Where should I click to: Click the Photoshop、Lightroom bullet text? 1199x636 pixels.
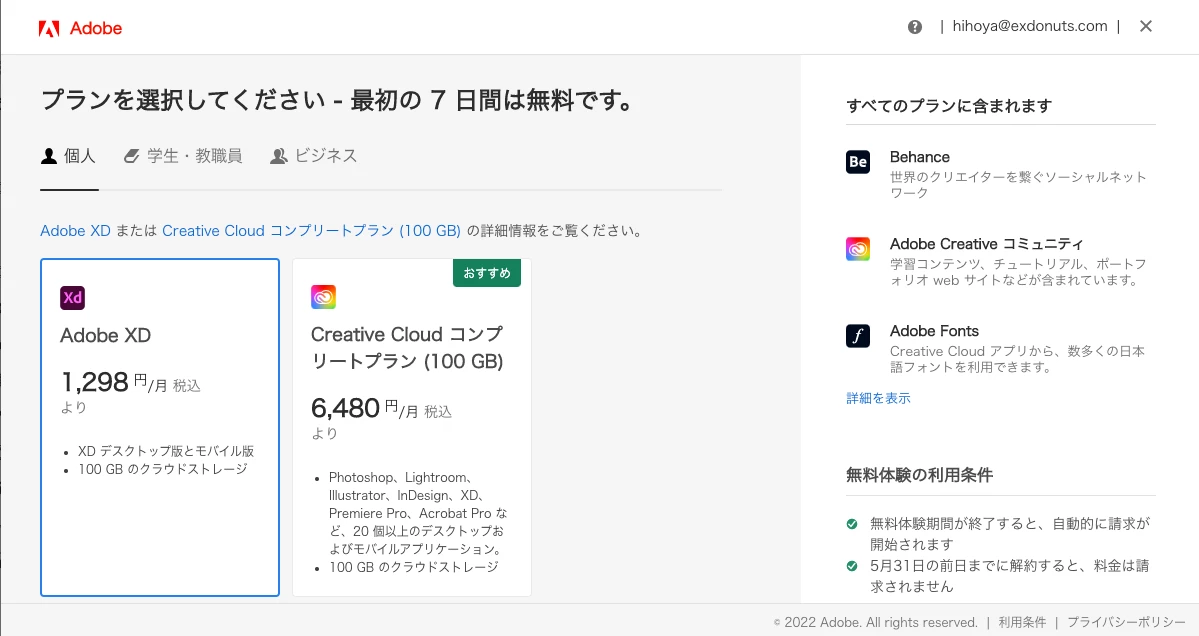(x=418, y=513)
